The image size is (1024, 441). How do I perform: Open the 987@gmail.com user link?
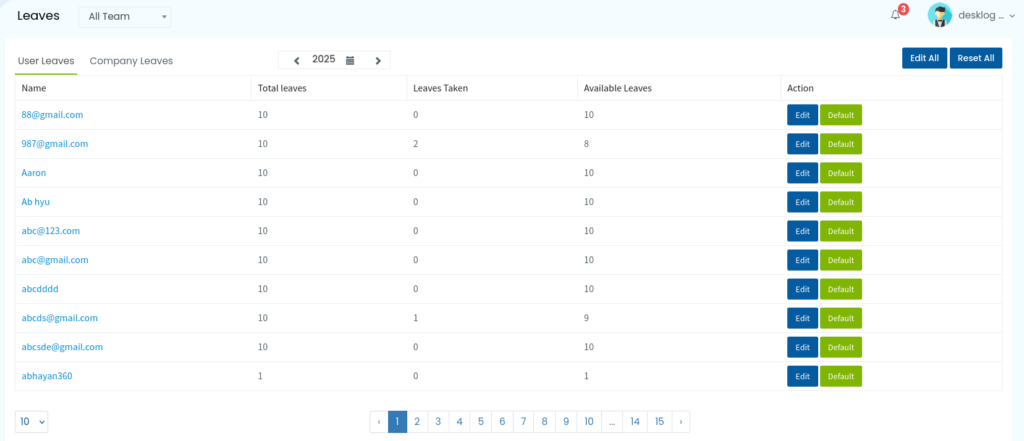point(55,144)
